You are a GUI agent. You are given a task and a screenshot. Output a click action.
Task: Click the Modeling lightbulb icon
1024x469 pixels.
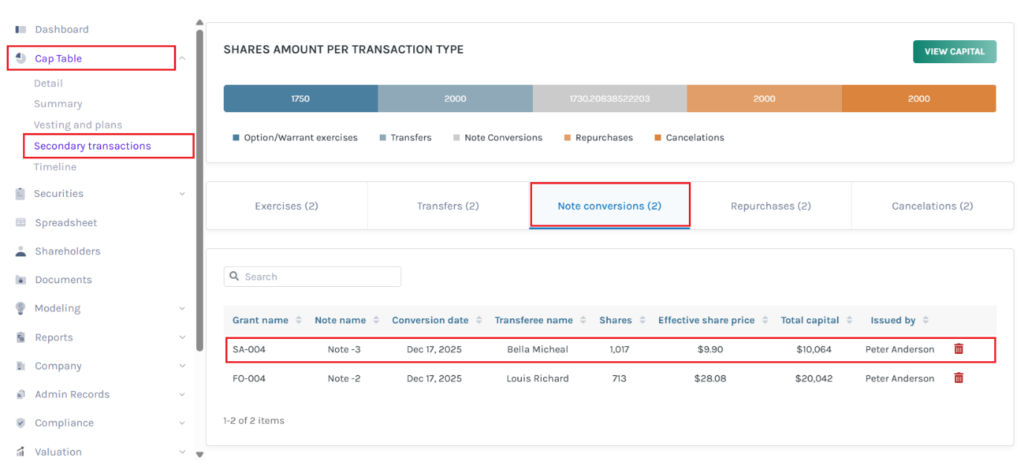(21, 308)
